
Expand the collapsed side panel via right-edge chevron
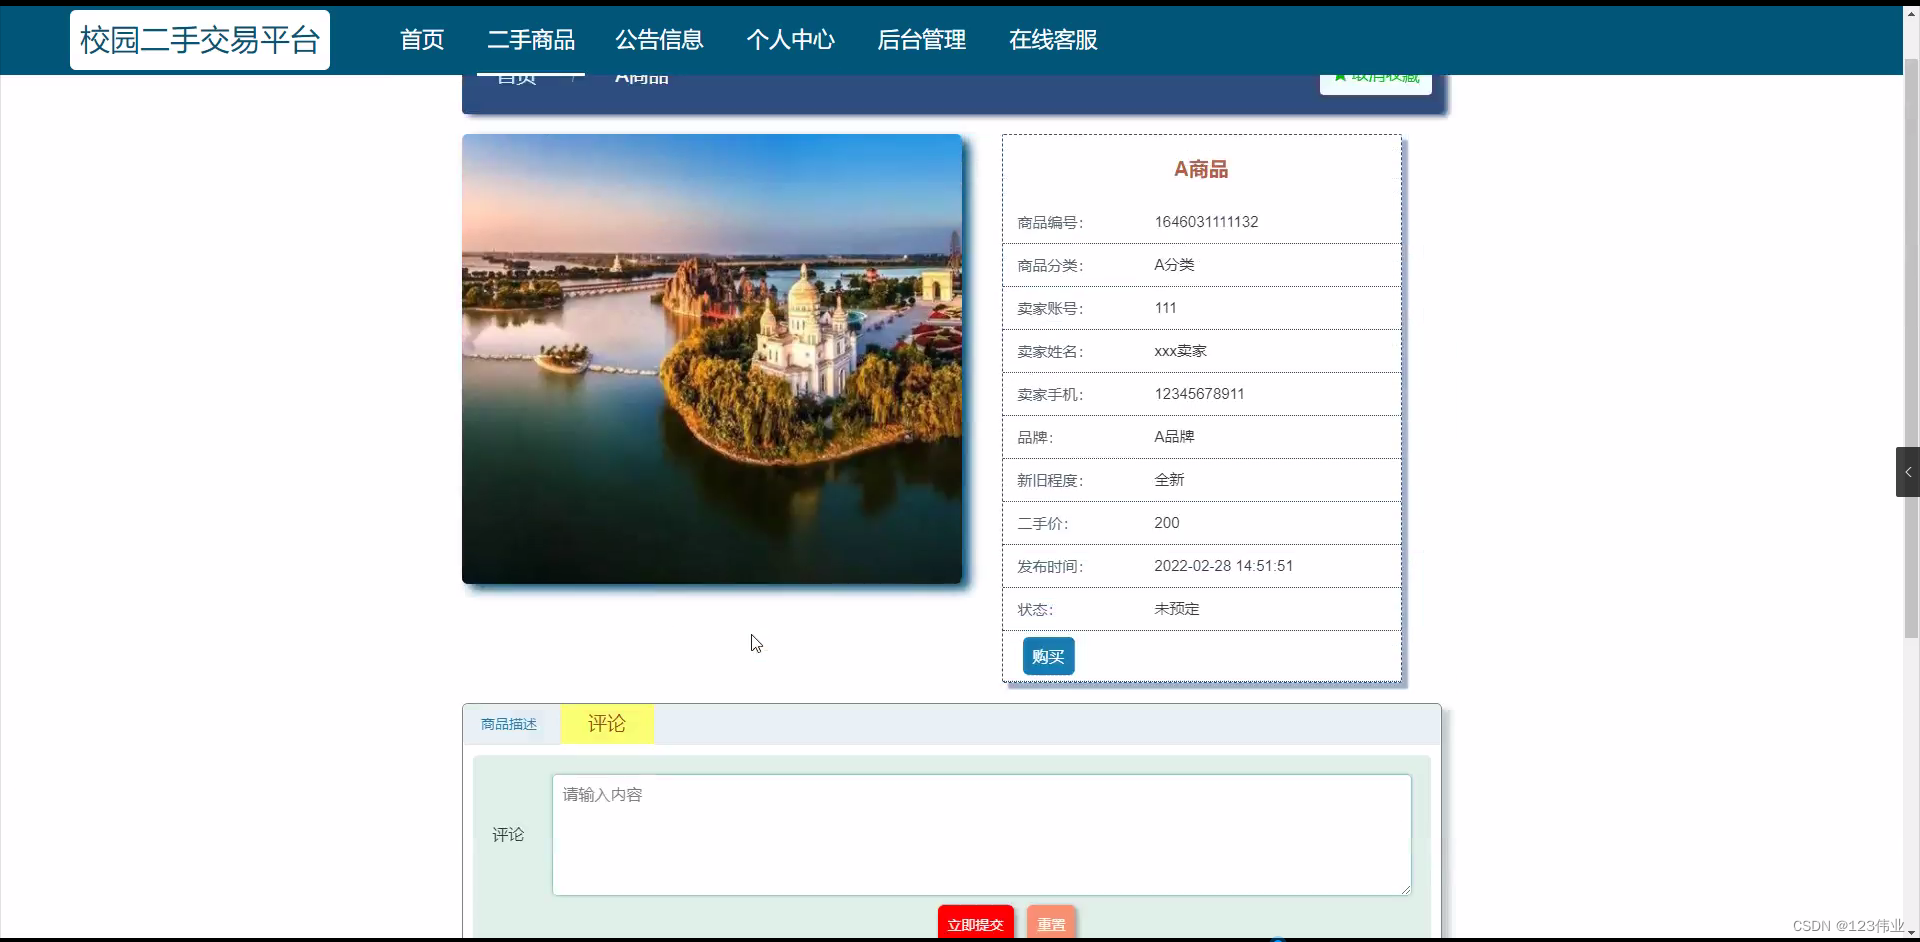(1908, 471)
